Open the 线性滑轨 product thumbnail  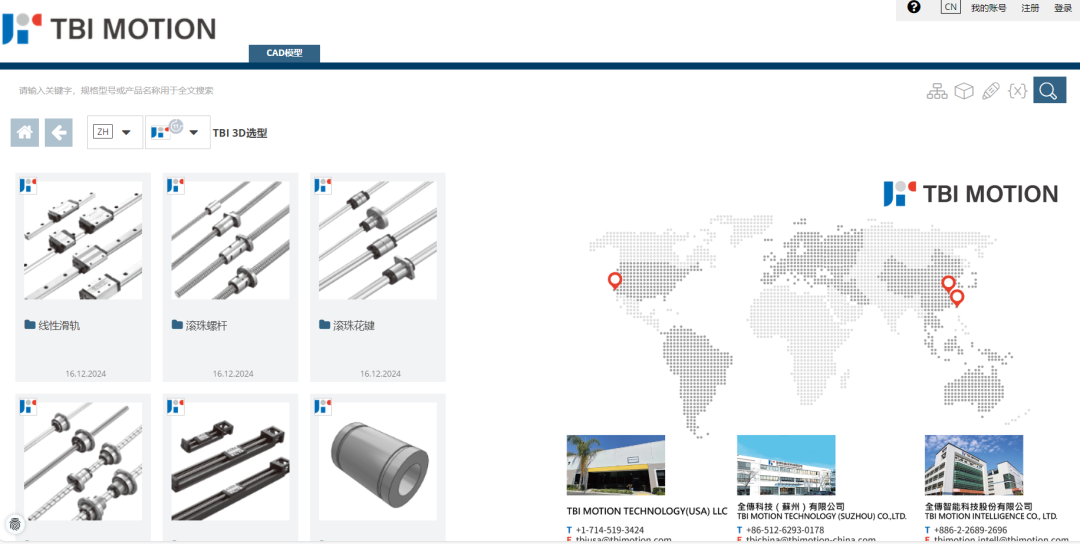pyautogui.click(x=83, y=240)
